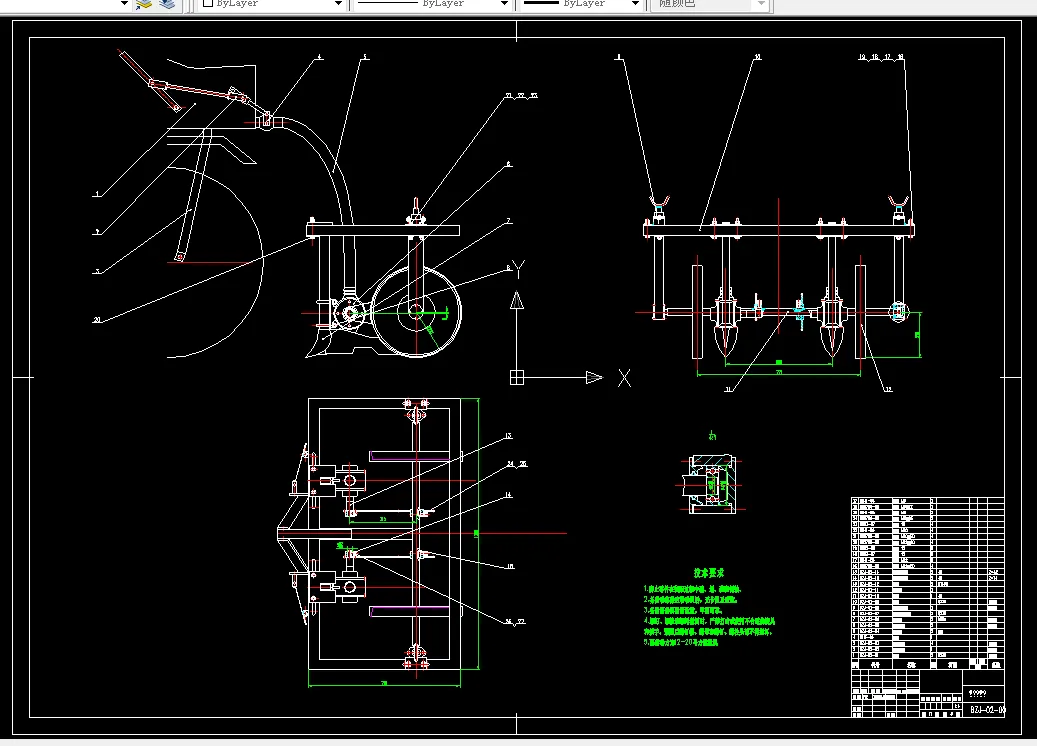
Task: Select drawing number BZJ-02 in title block
Action: (987, 710)
